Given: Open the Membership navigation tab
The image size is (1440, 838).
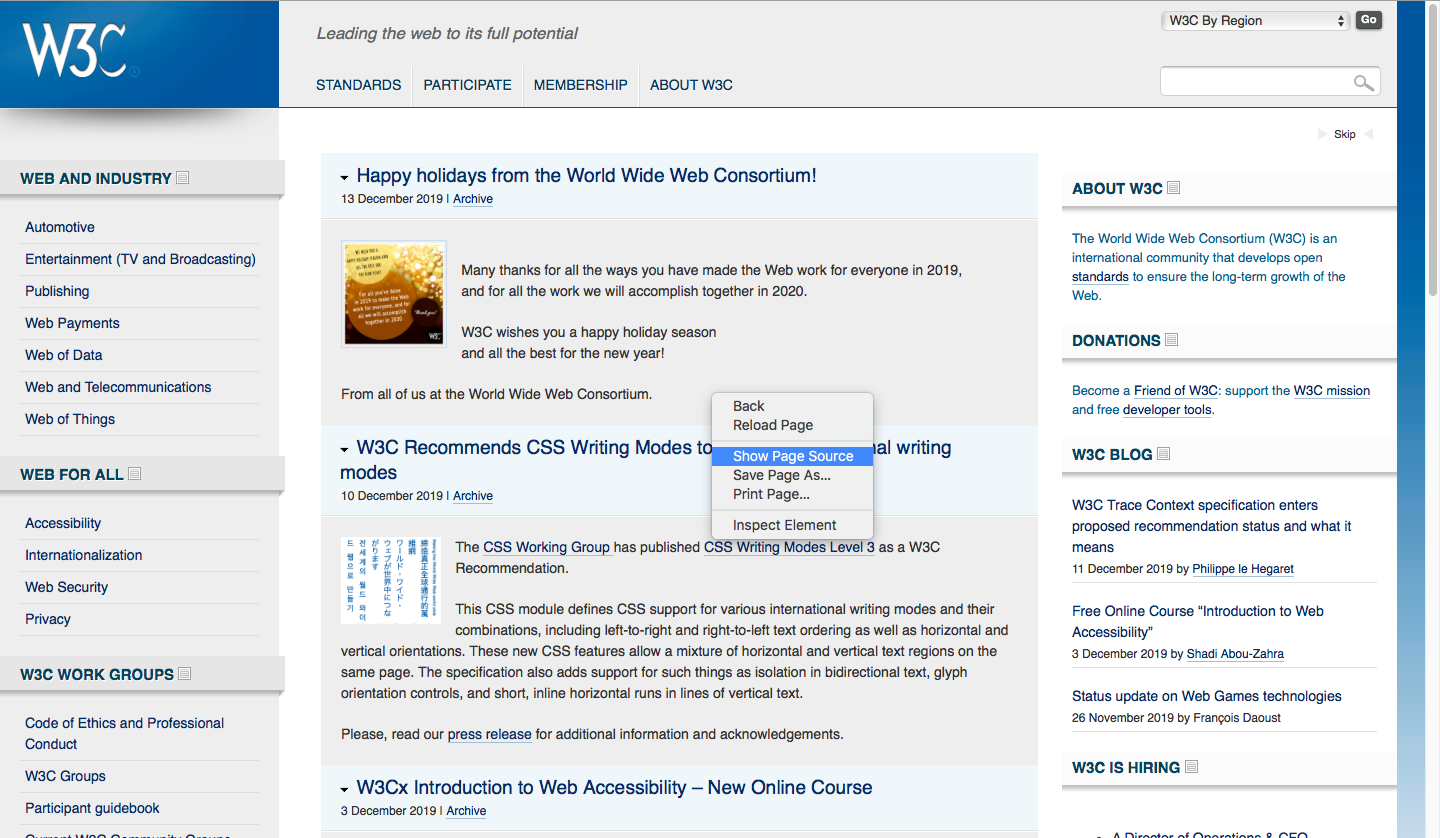Looking at the screenshot, I should pos(580,85).
